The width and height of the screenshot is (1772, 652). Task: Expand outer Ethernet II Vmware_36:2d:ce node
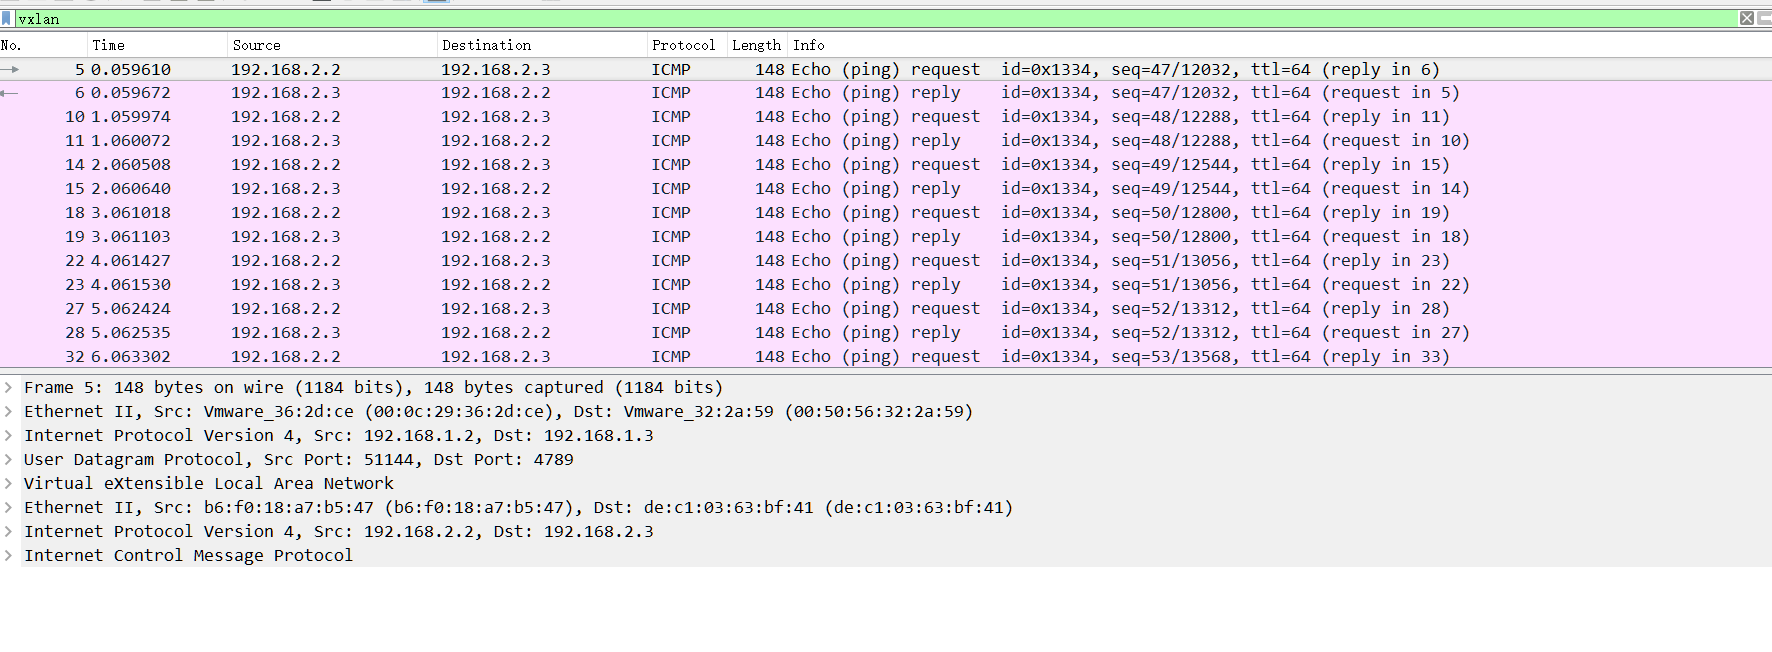[9, 412]
